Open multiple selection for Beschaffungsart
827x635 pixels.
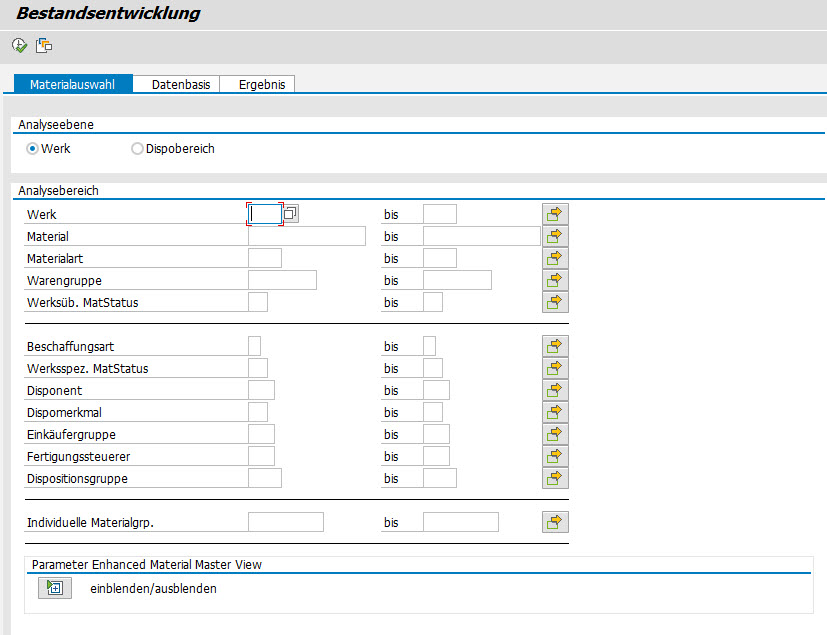[x=554, y=345]
